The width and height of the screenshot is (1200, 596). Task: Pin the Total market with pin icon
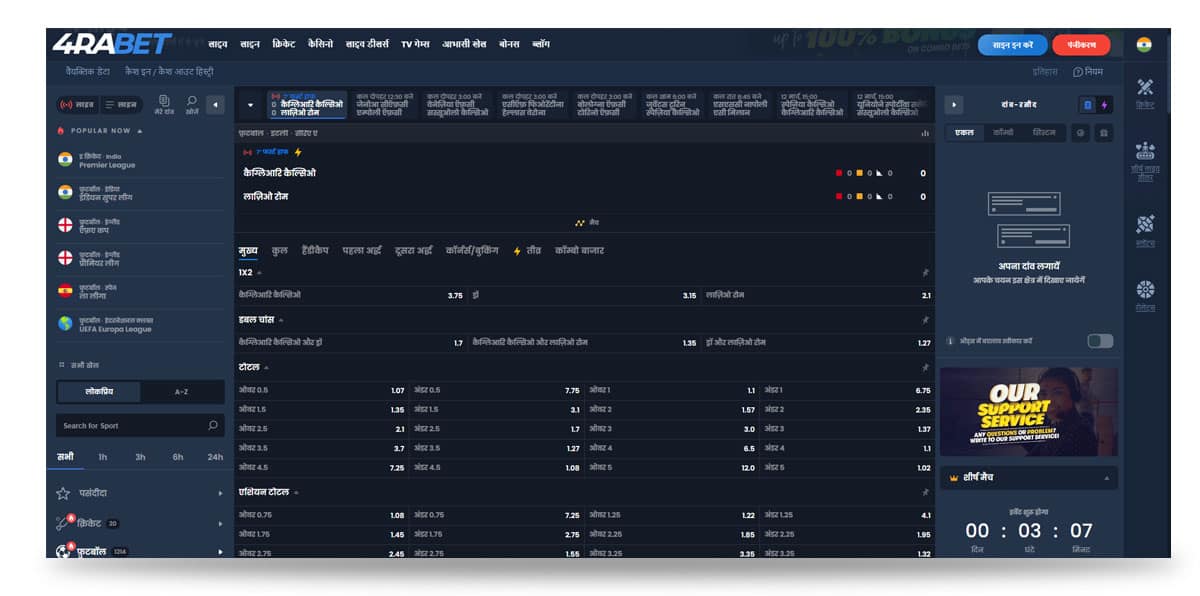(924, 367)
